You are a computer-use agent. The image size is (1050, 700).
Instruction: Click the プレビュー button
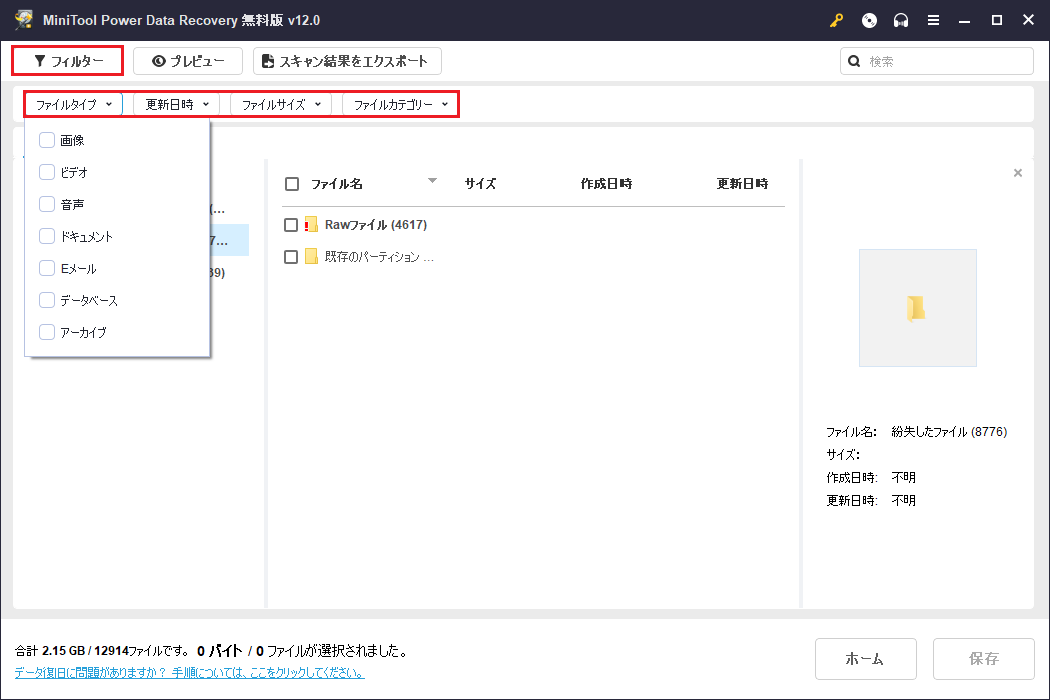pos(188,61)
